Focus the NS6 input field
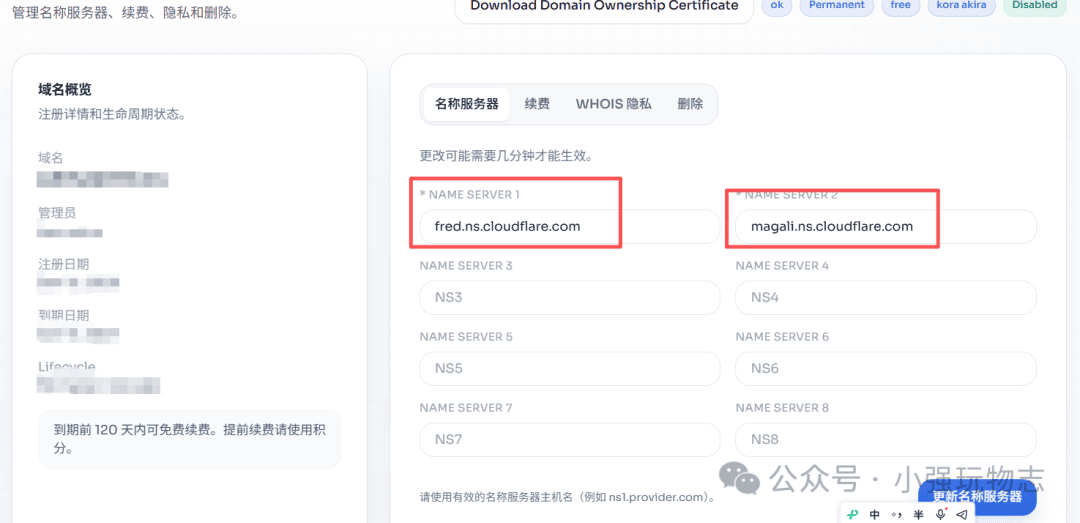Screen dimensions: 1080x523 [x=886, y=369]
